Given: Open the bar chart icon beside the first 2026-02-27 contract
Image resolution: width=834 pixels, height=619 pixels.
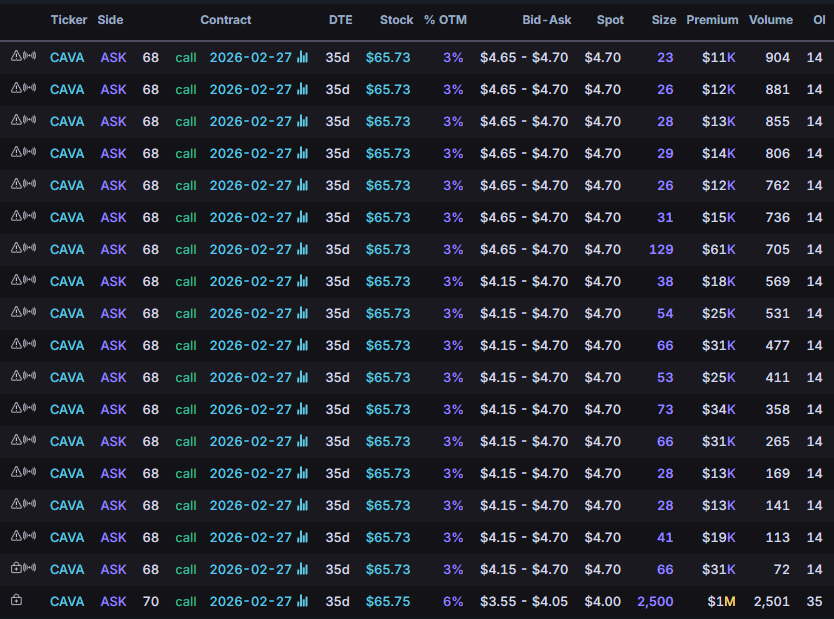Looking at the screenshot, I should click(303, 57).
